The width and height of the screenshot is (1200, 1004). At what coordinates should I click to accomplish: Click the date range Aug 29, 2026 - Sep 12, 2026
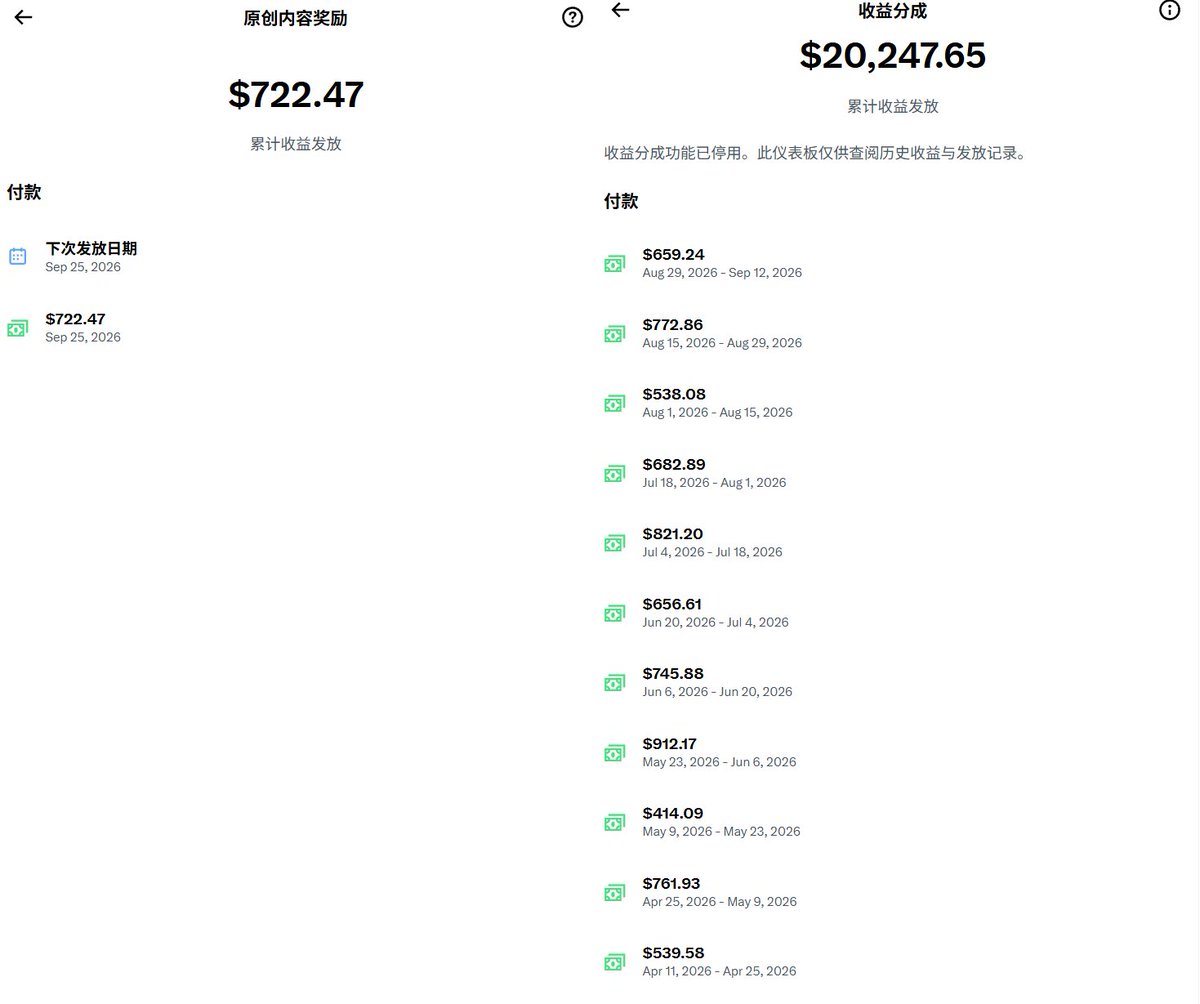click(722, 273)
